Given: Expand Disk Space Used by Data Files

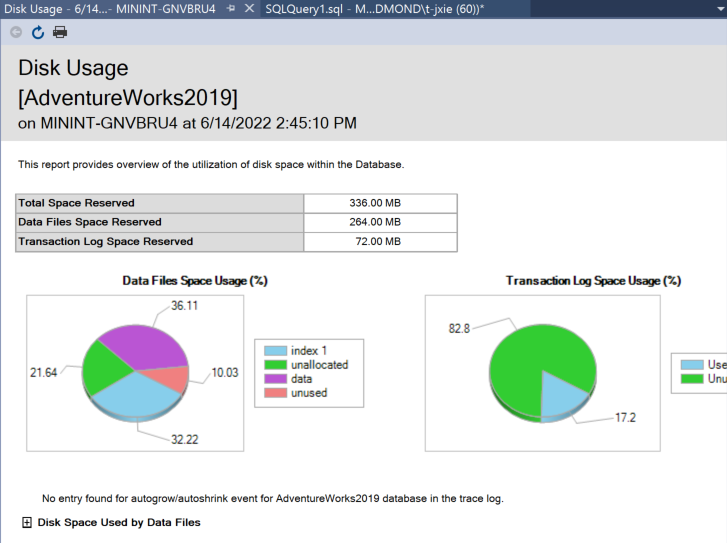Looking at the screenshot, I should pos(26,522).
